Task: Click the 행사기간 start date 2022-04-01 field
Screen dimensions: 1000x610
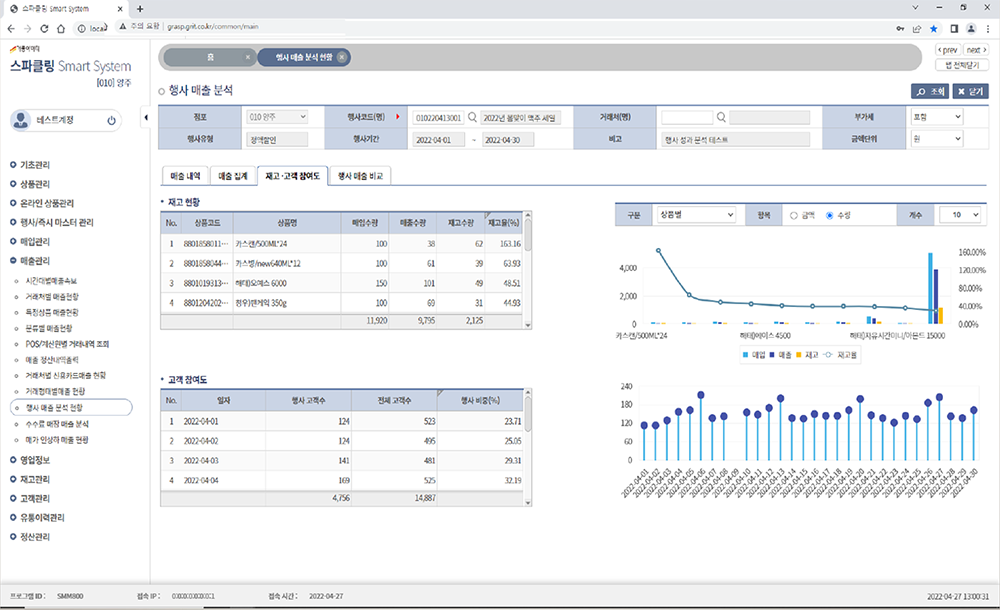Action: click(x=439, y=140)
